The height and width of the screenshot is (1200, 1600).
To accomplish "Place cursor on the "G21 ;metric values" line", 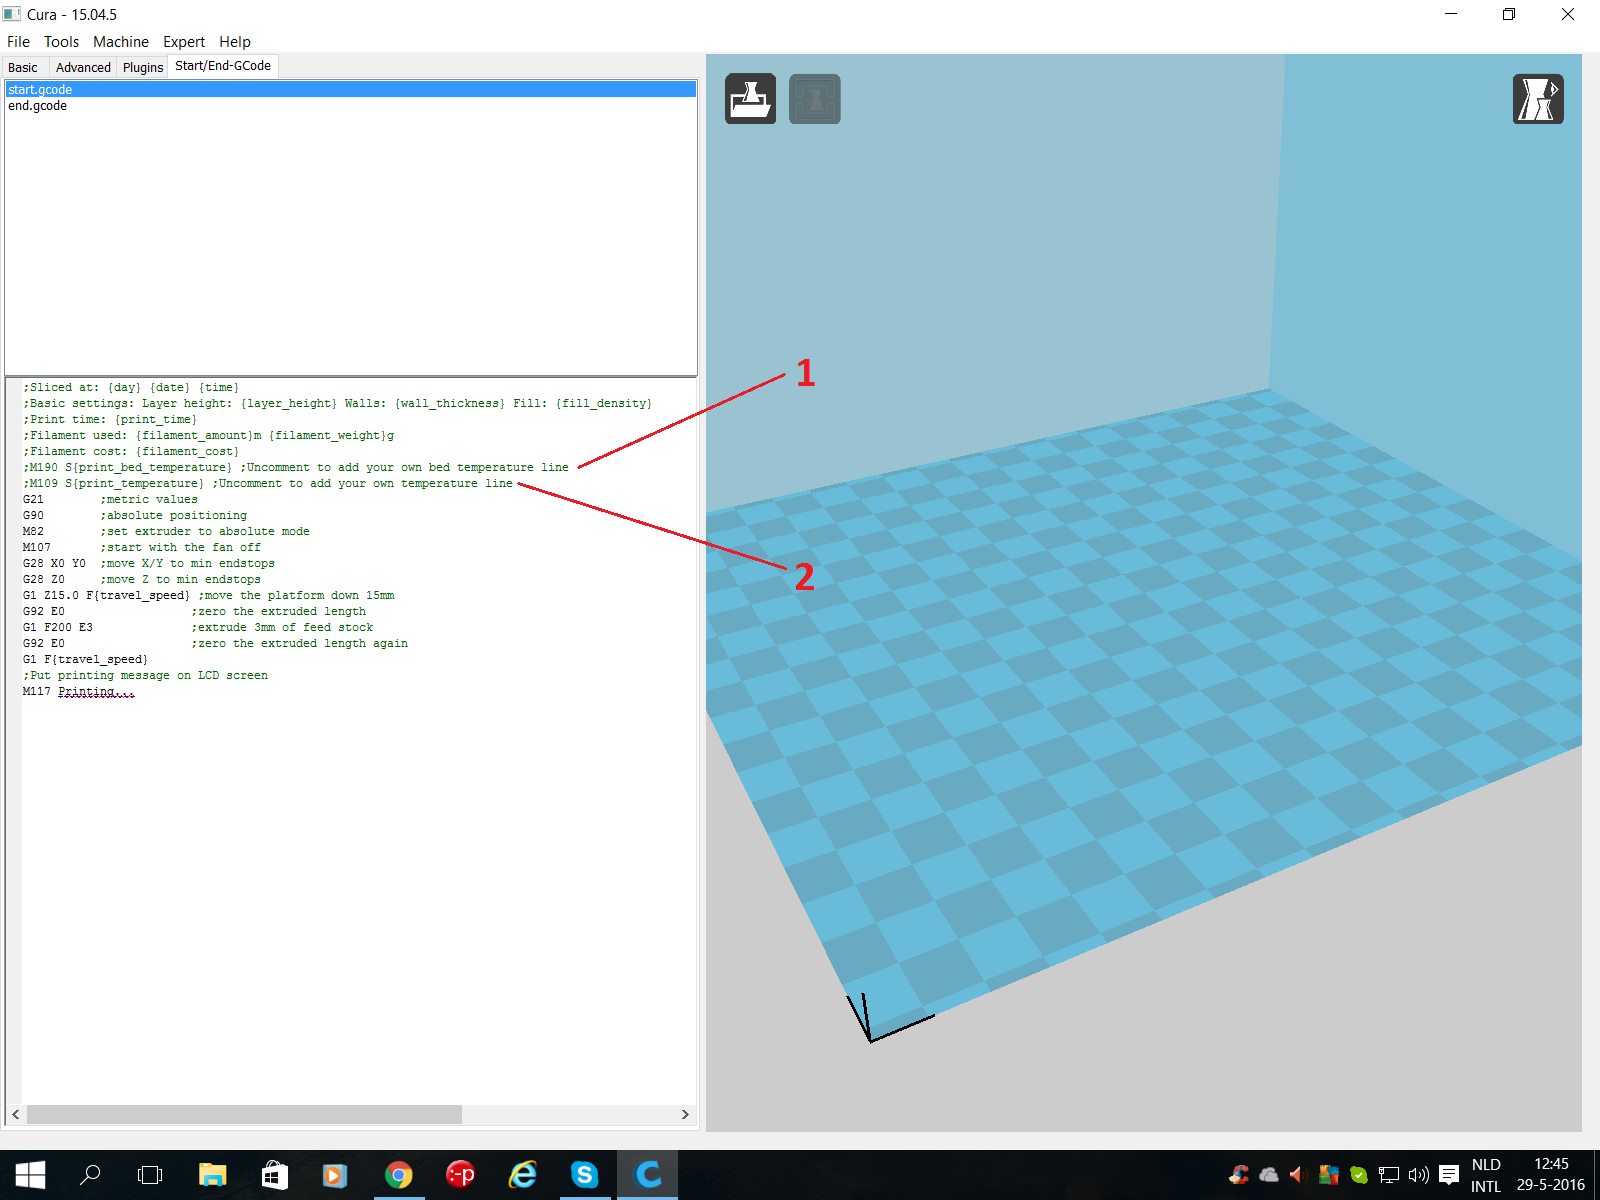I will (110, 499).
